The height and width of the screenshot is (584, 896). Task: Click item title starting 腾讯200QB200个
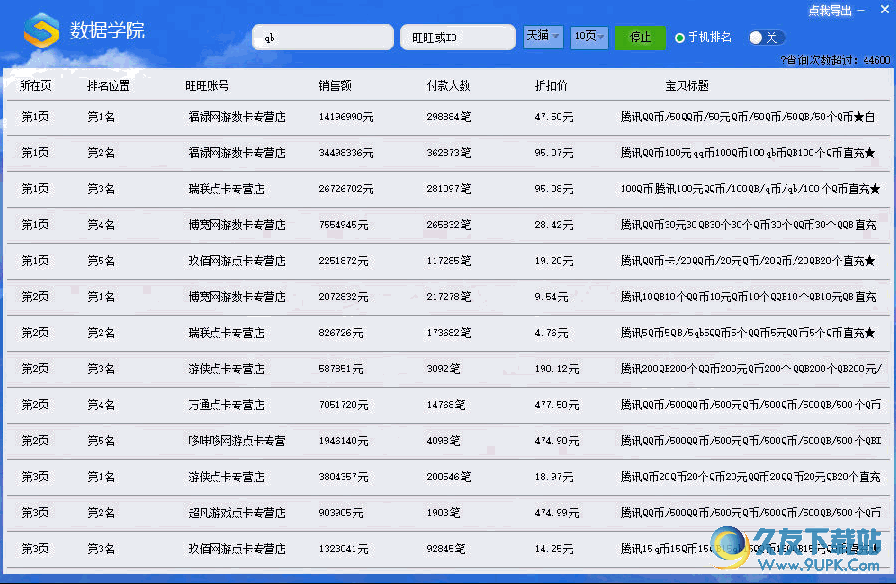tap(751, 369)
